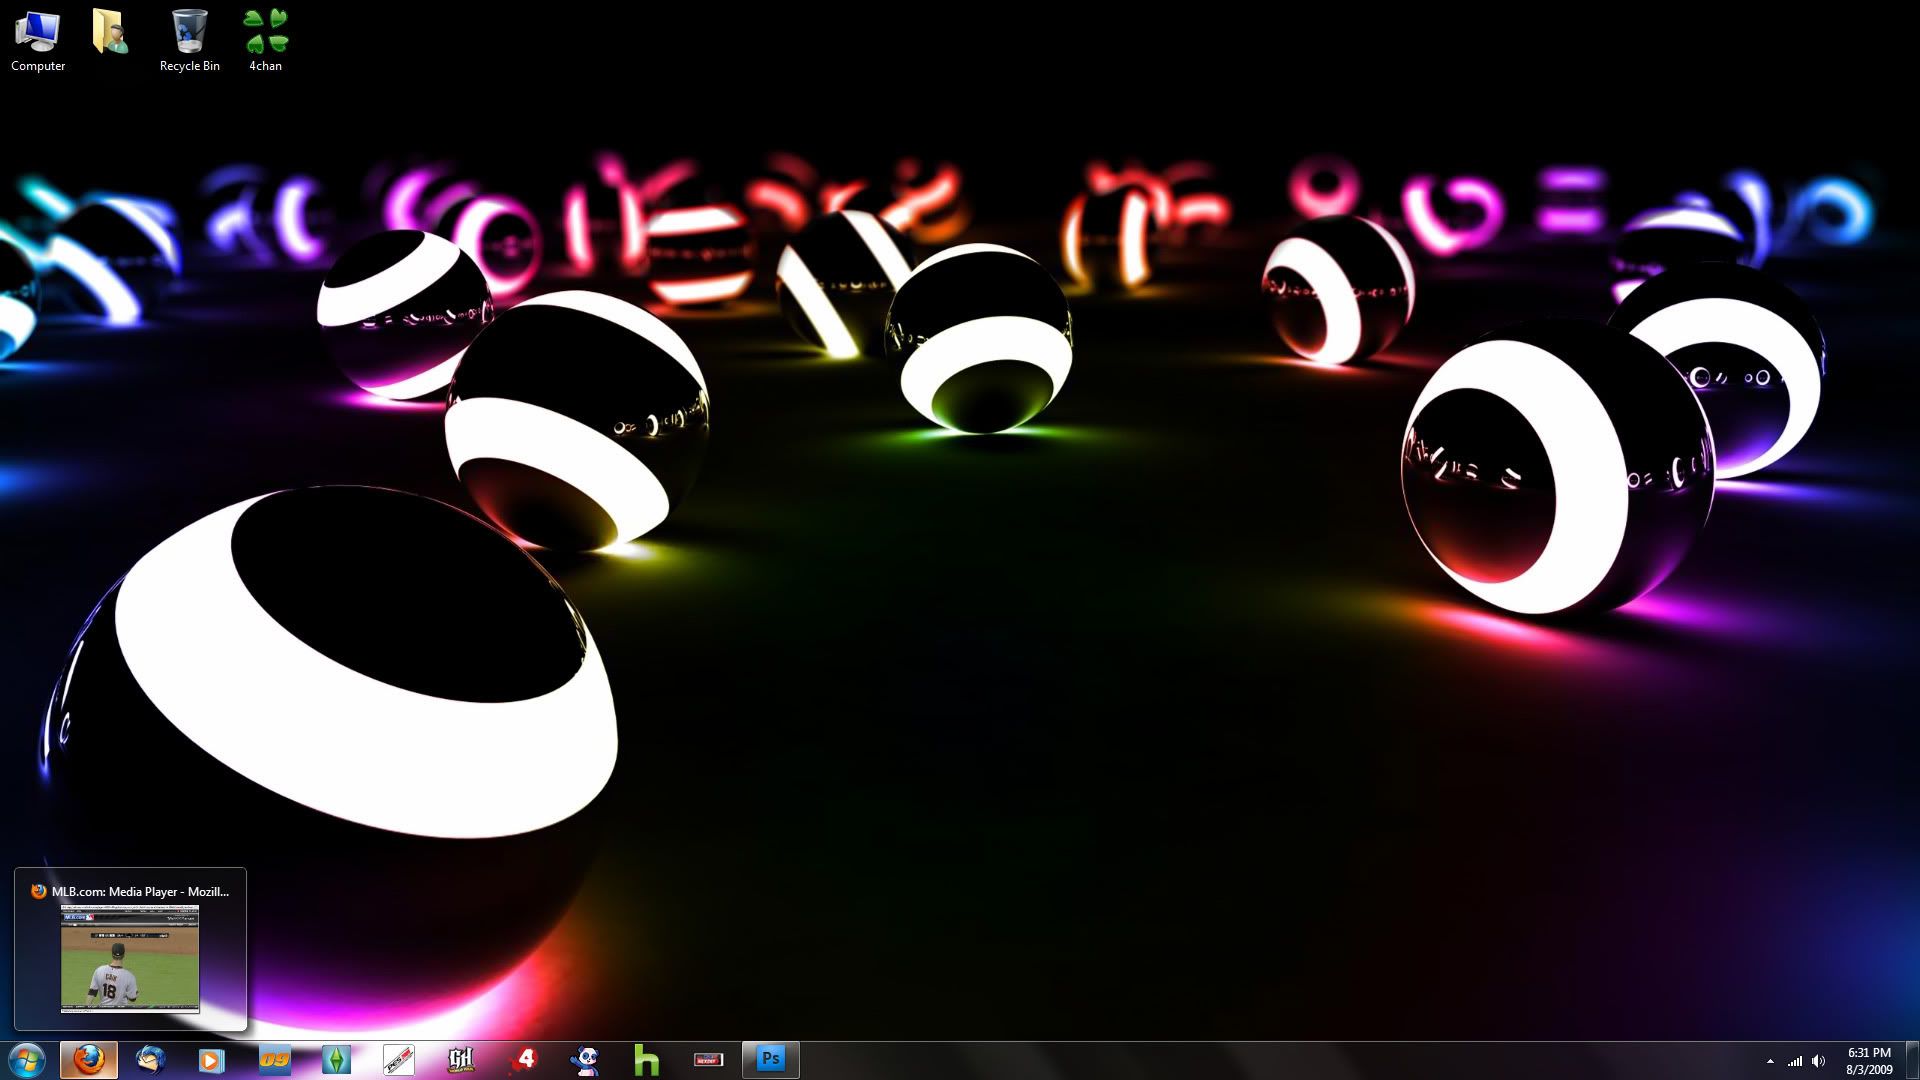This screenshot has width=1920, height=1080.
Task: Expand the hidden system tray icons arrow
Action: (x=1770, y=1061)
